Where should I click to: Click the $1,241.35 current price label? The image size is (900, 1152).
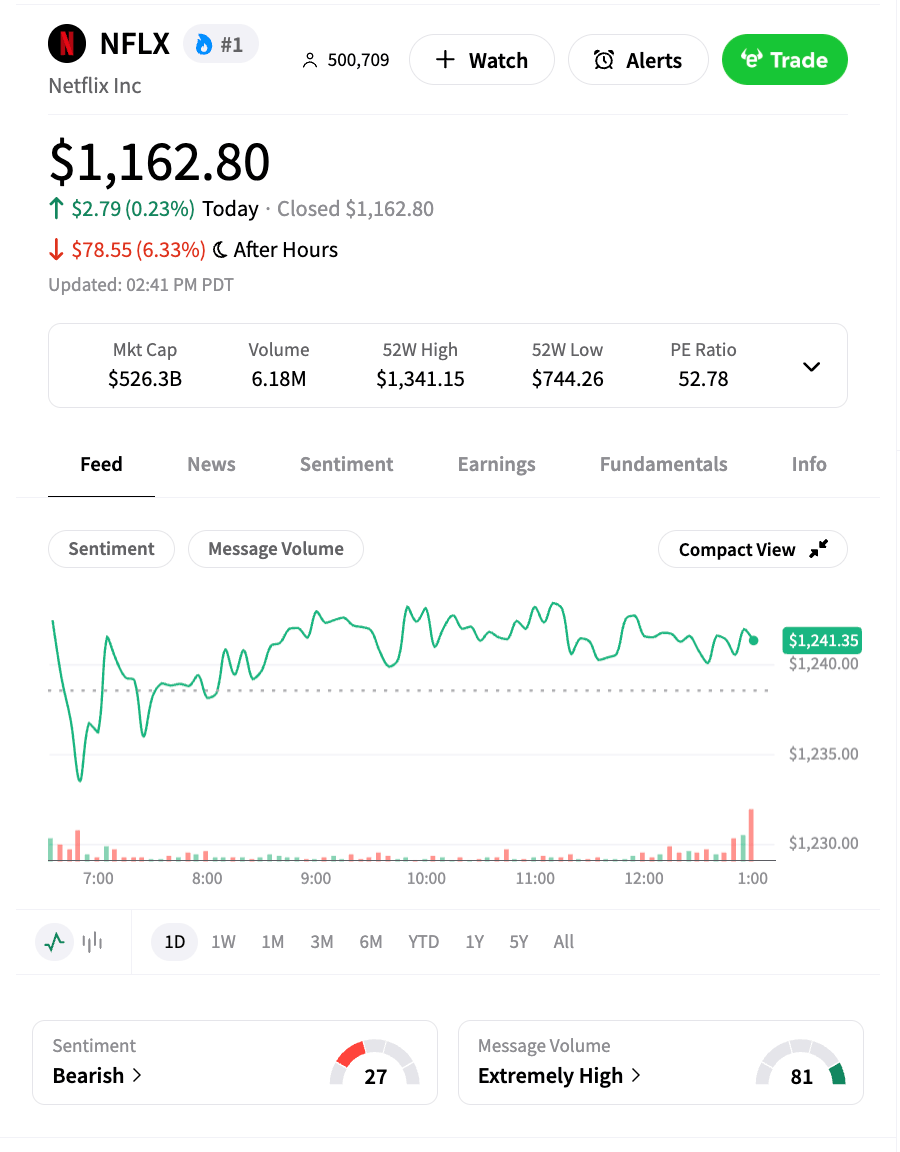point(823,640)
